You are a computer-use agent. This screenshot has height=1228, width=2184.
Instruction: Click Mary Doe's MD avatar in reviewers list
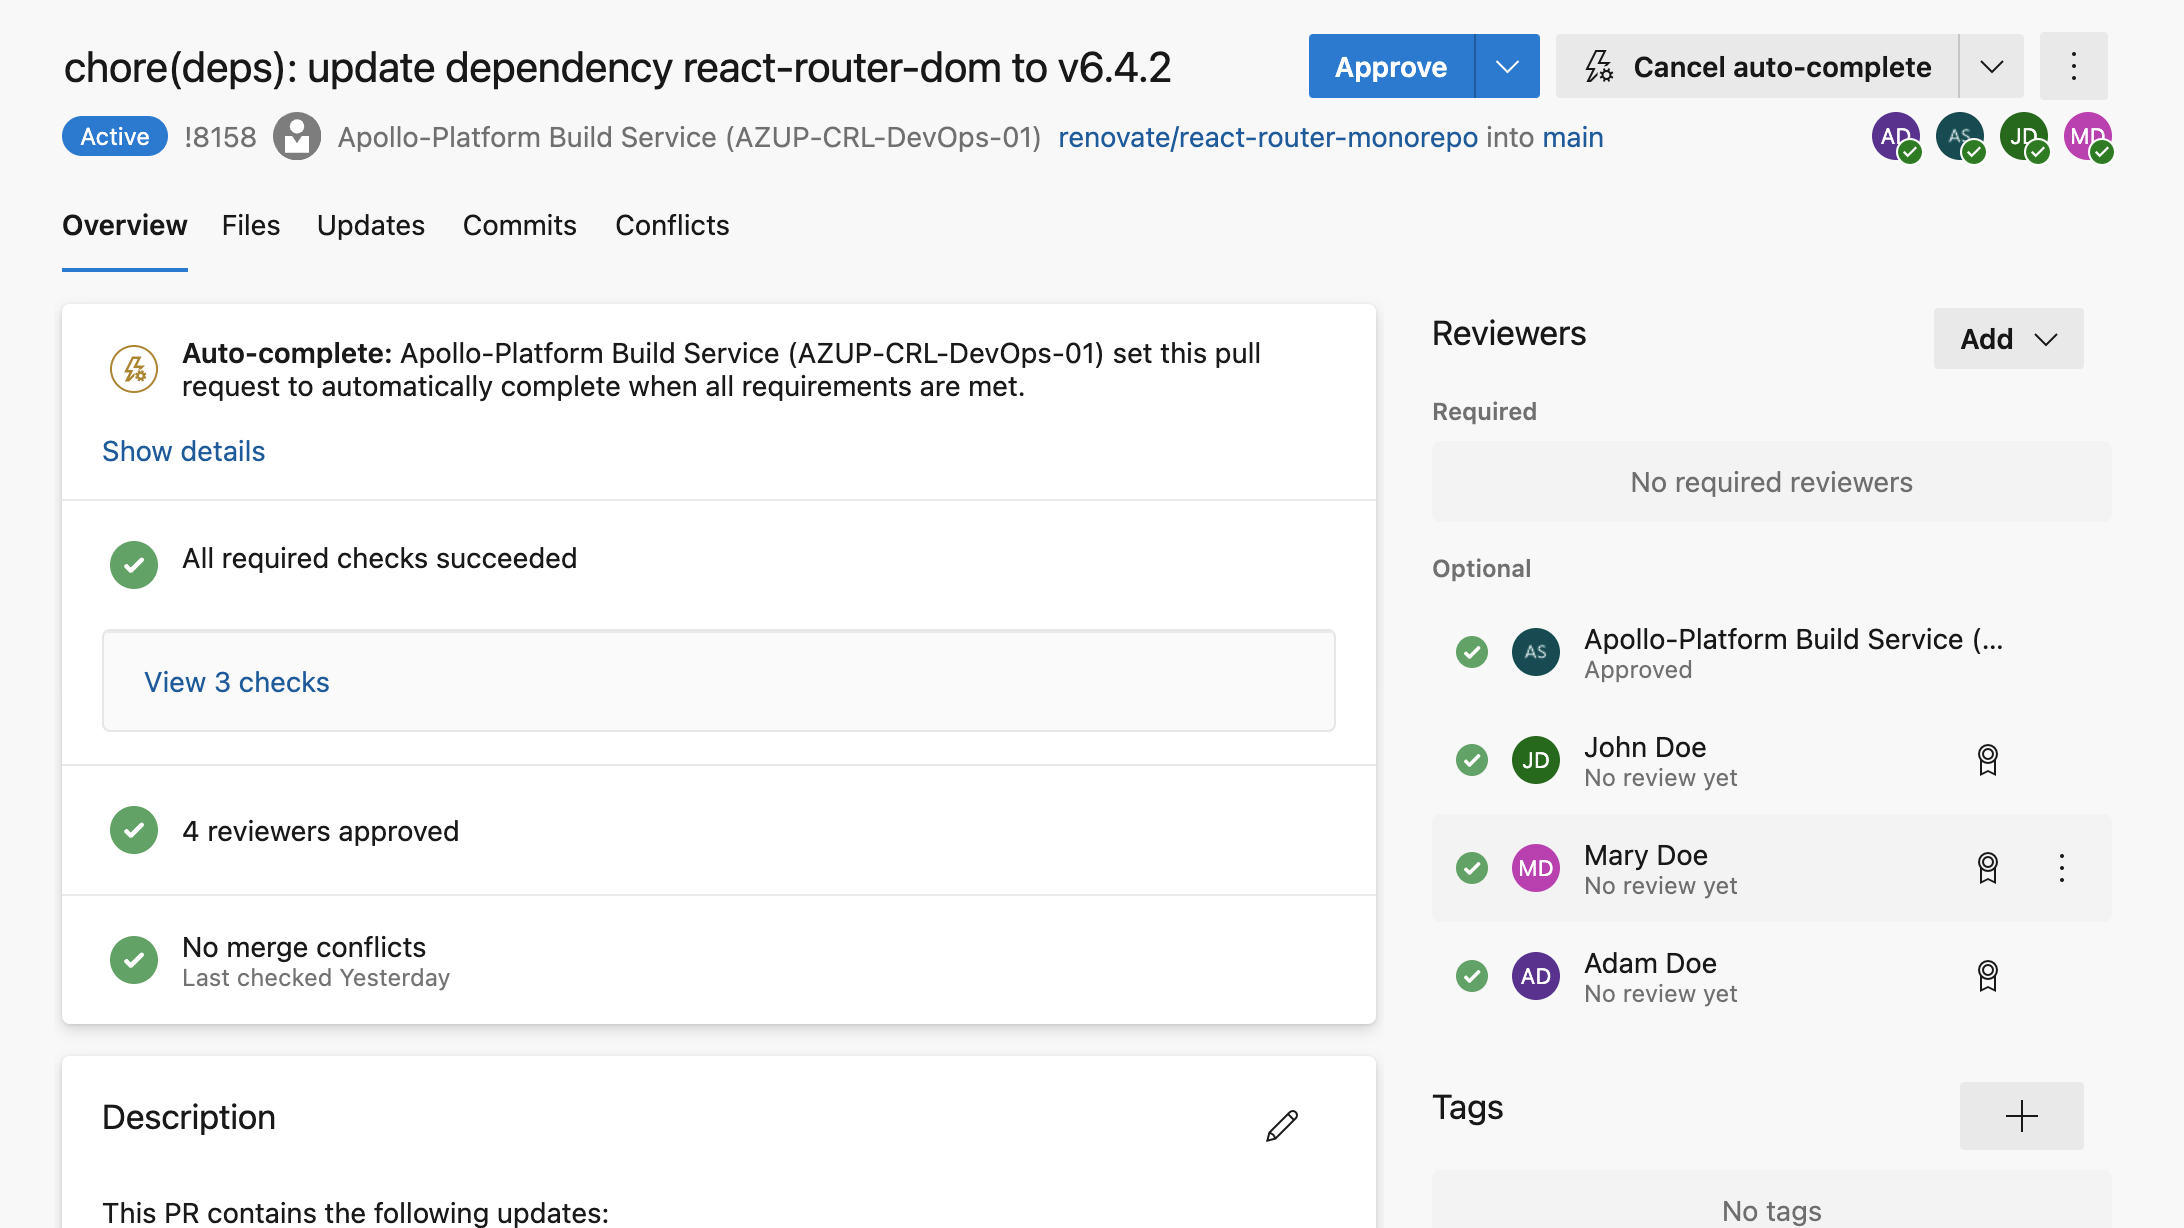click(1535, 867)
